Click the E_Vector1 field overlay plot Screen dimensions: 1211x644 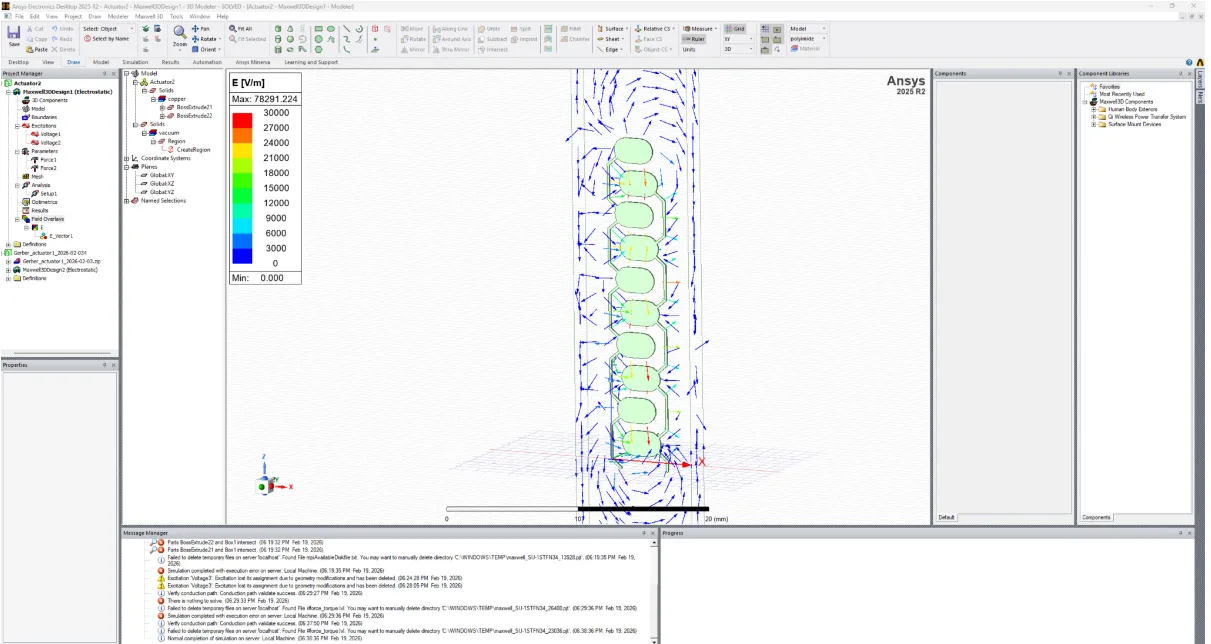point(62,236)
